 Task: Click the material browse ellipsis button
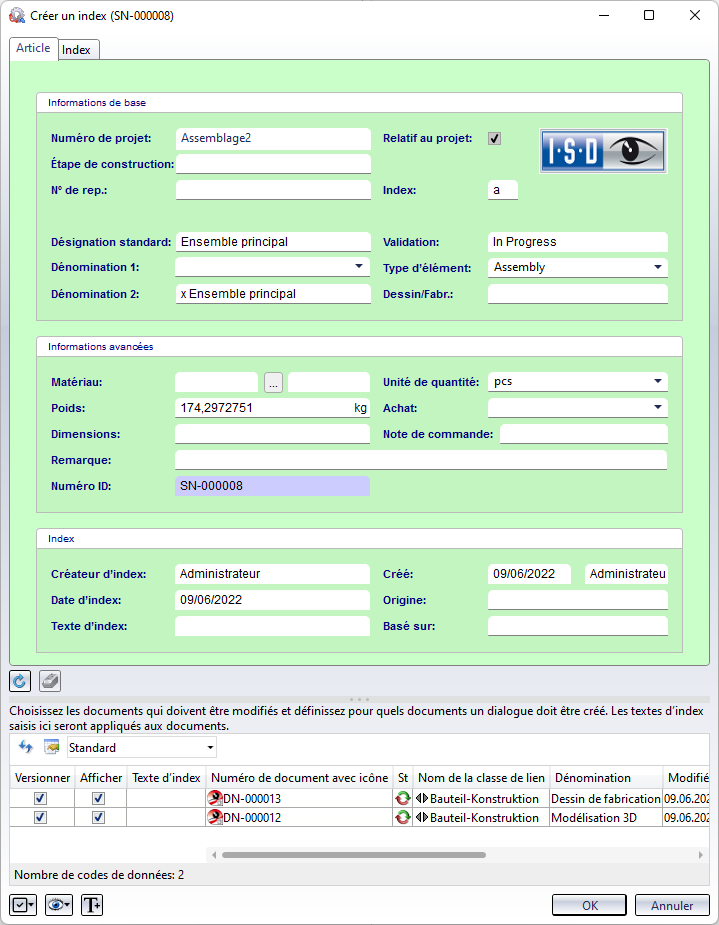pos(273,382)
